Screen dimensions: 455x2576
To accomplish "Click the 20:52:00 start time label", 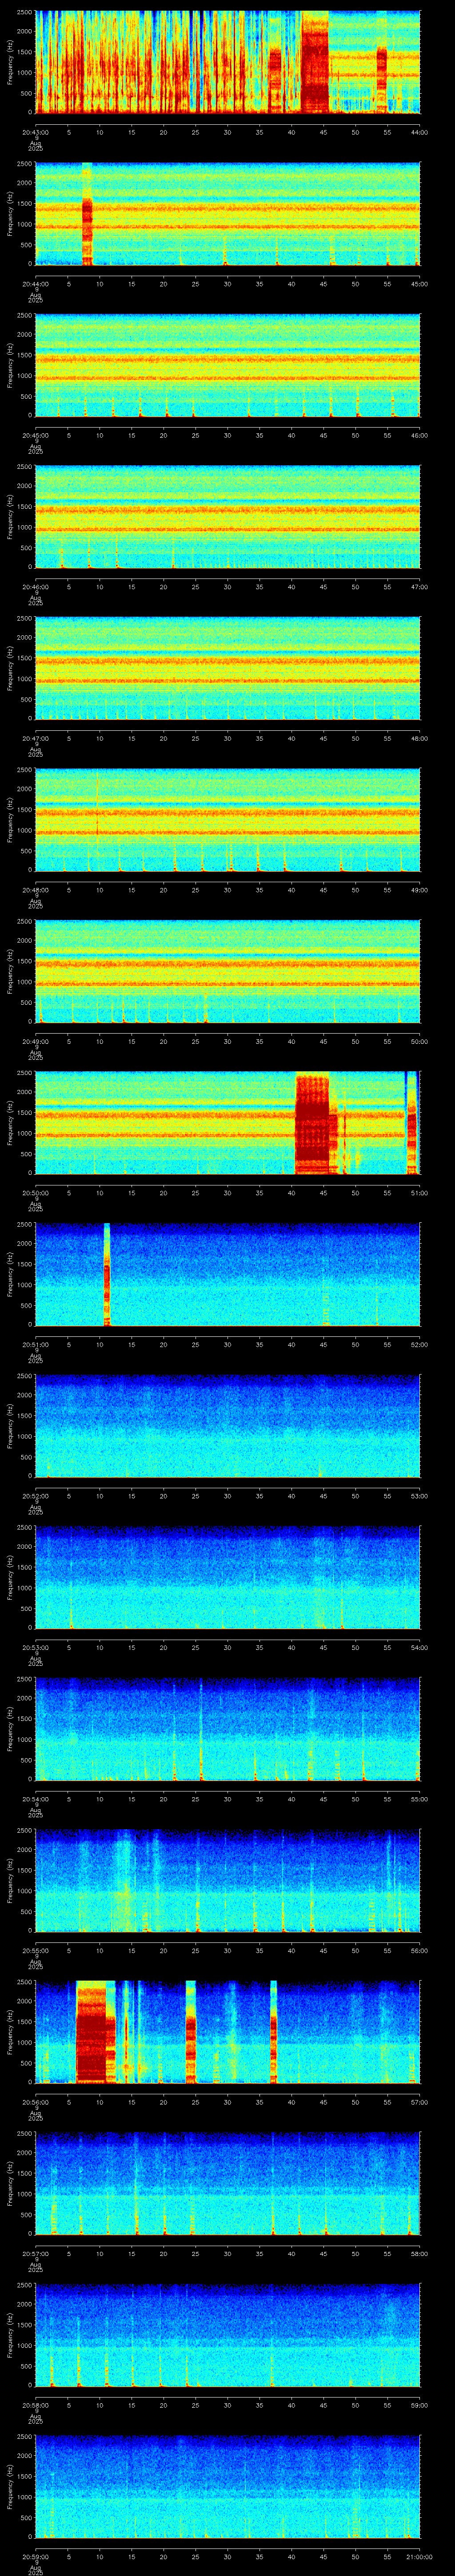I will 36,1496.
